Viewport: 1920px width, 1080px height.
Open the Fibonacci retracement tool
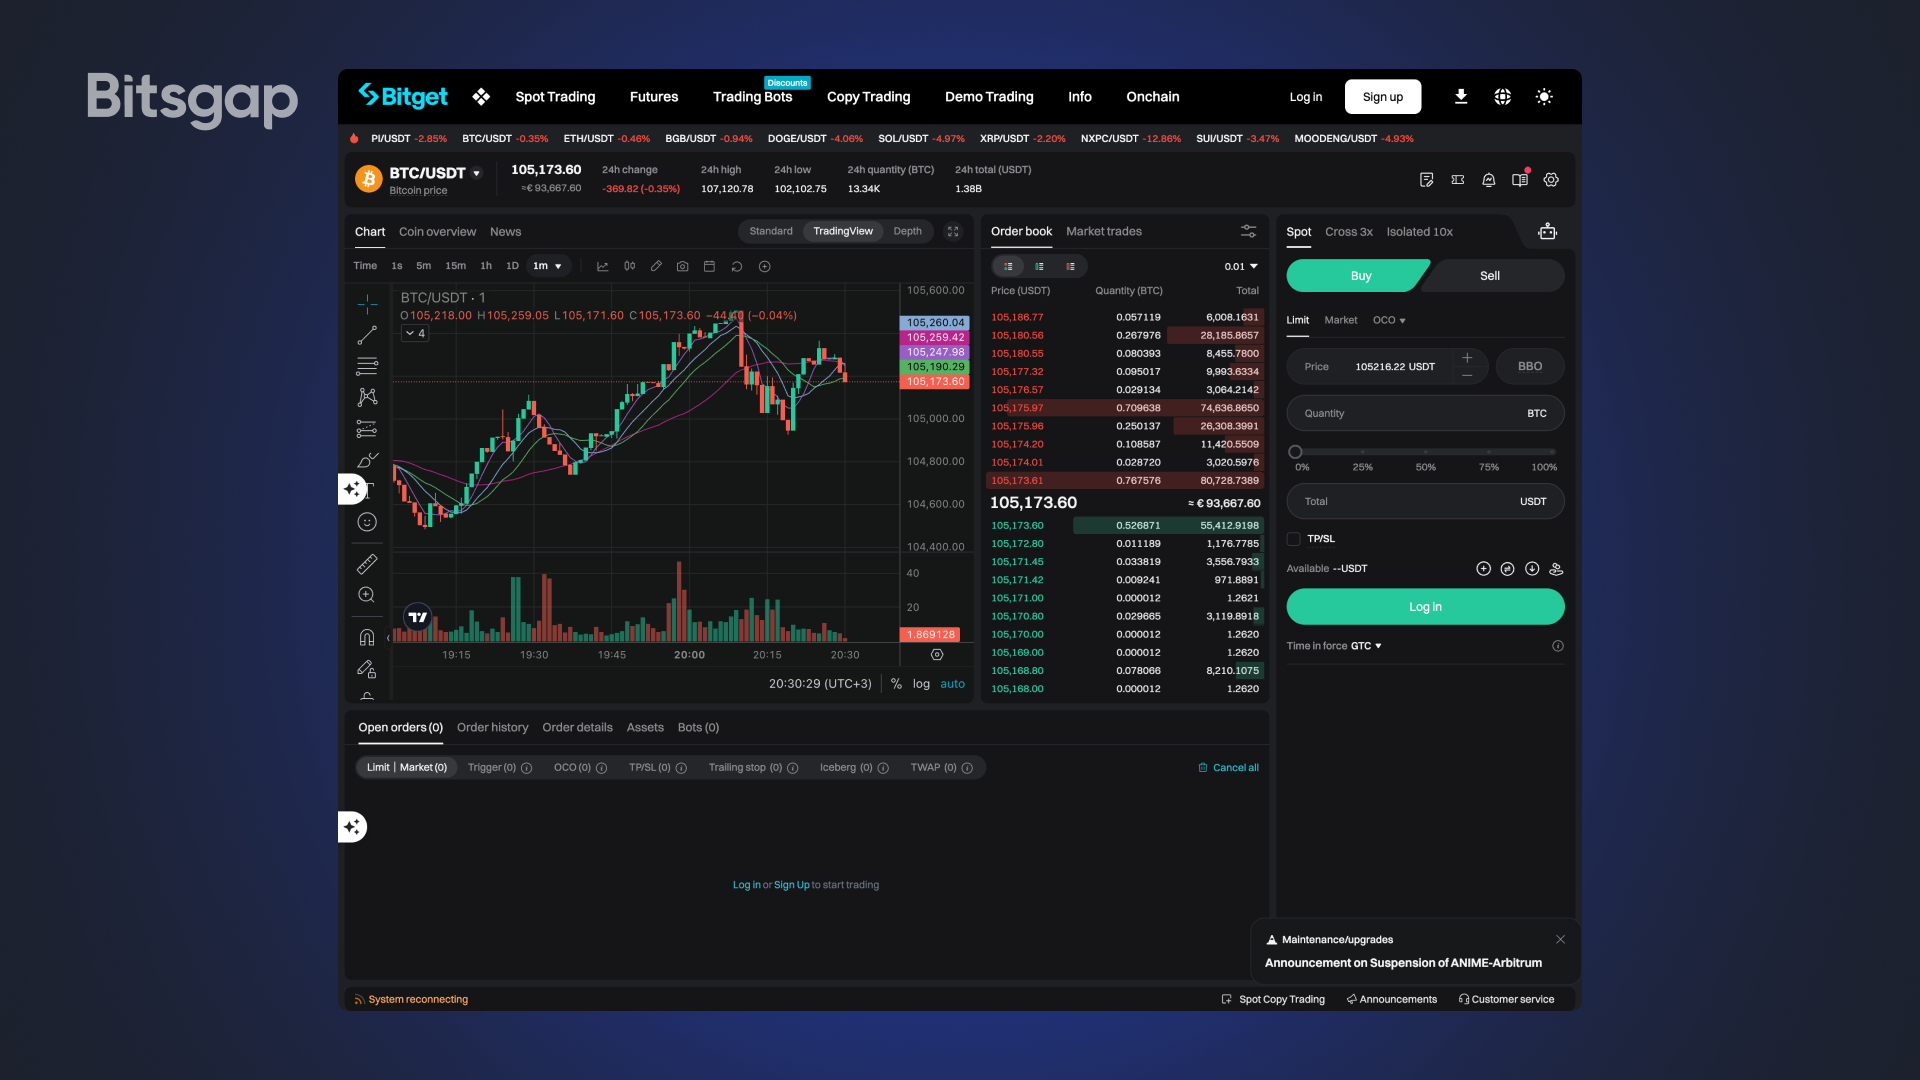tap(367, 366)
